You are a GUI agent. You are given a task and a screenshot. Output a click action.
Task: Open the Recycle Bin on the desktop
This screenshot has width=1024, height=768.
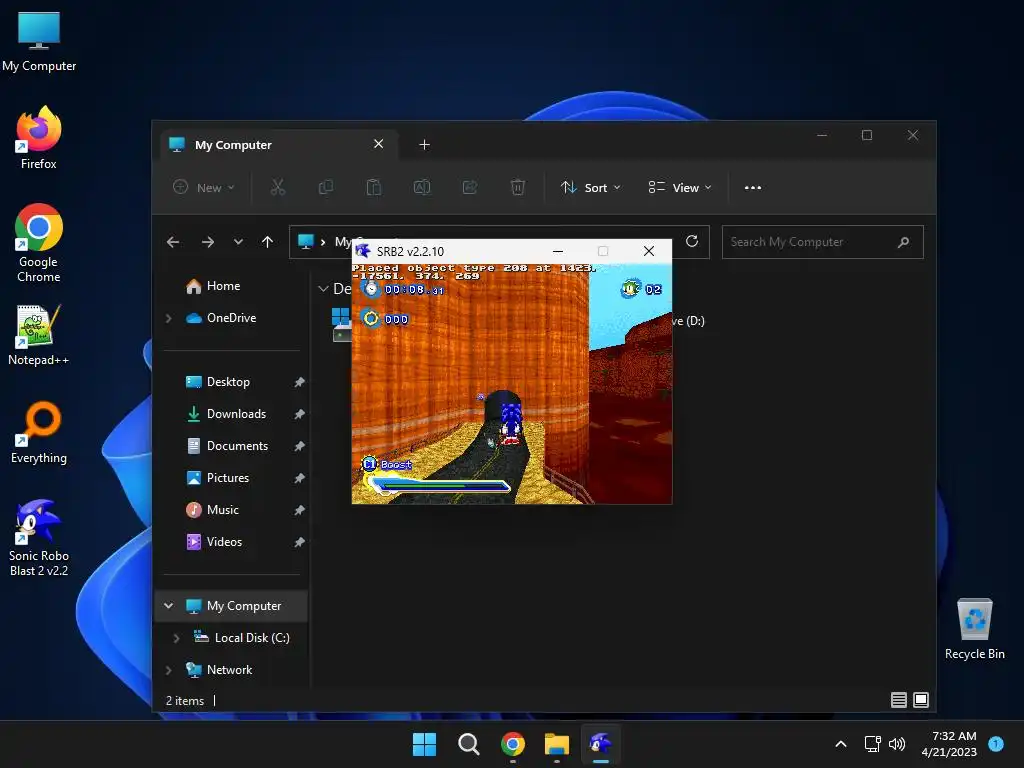pos(974,629)
